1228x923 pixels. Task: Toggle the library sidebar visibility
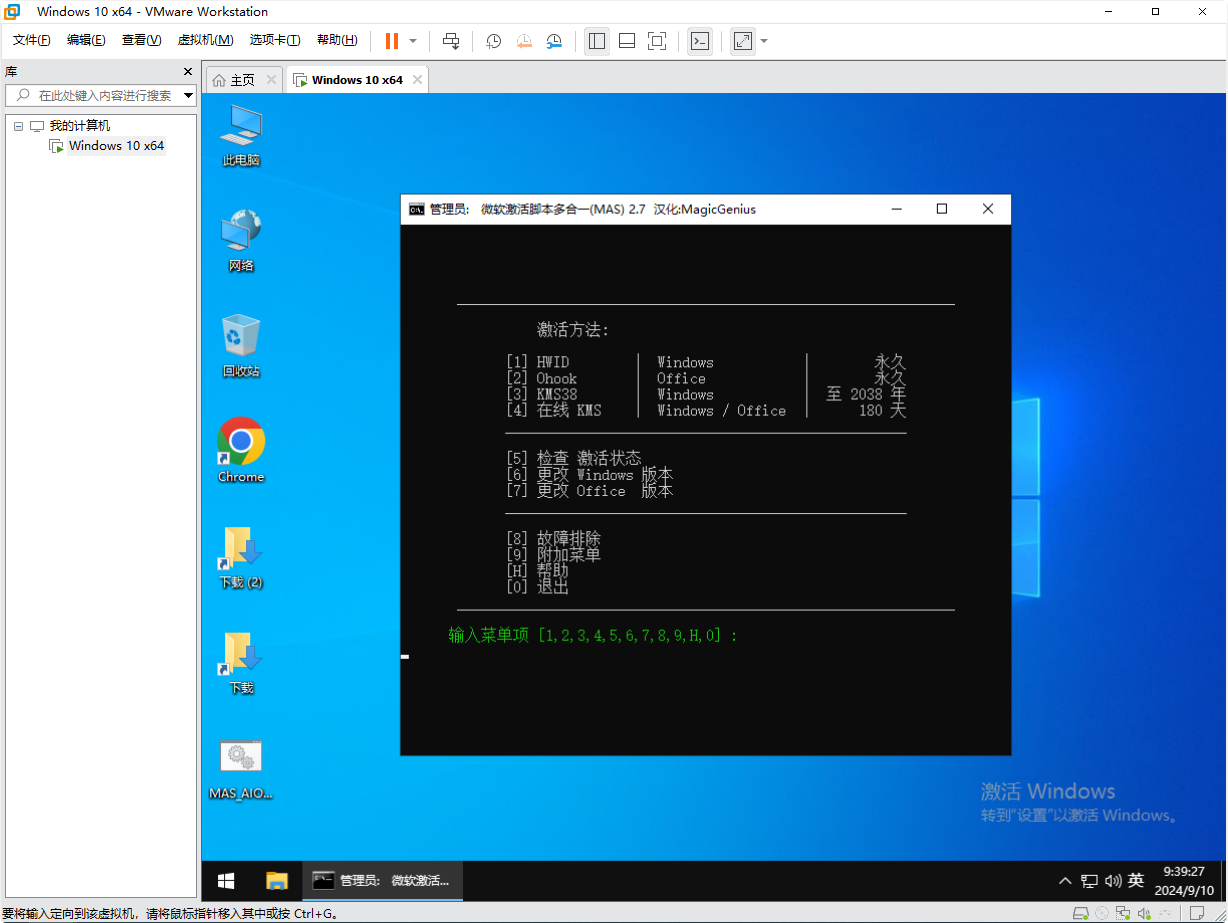pyautogui.click(x=597, y=41)
